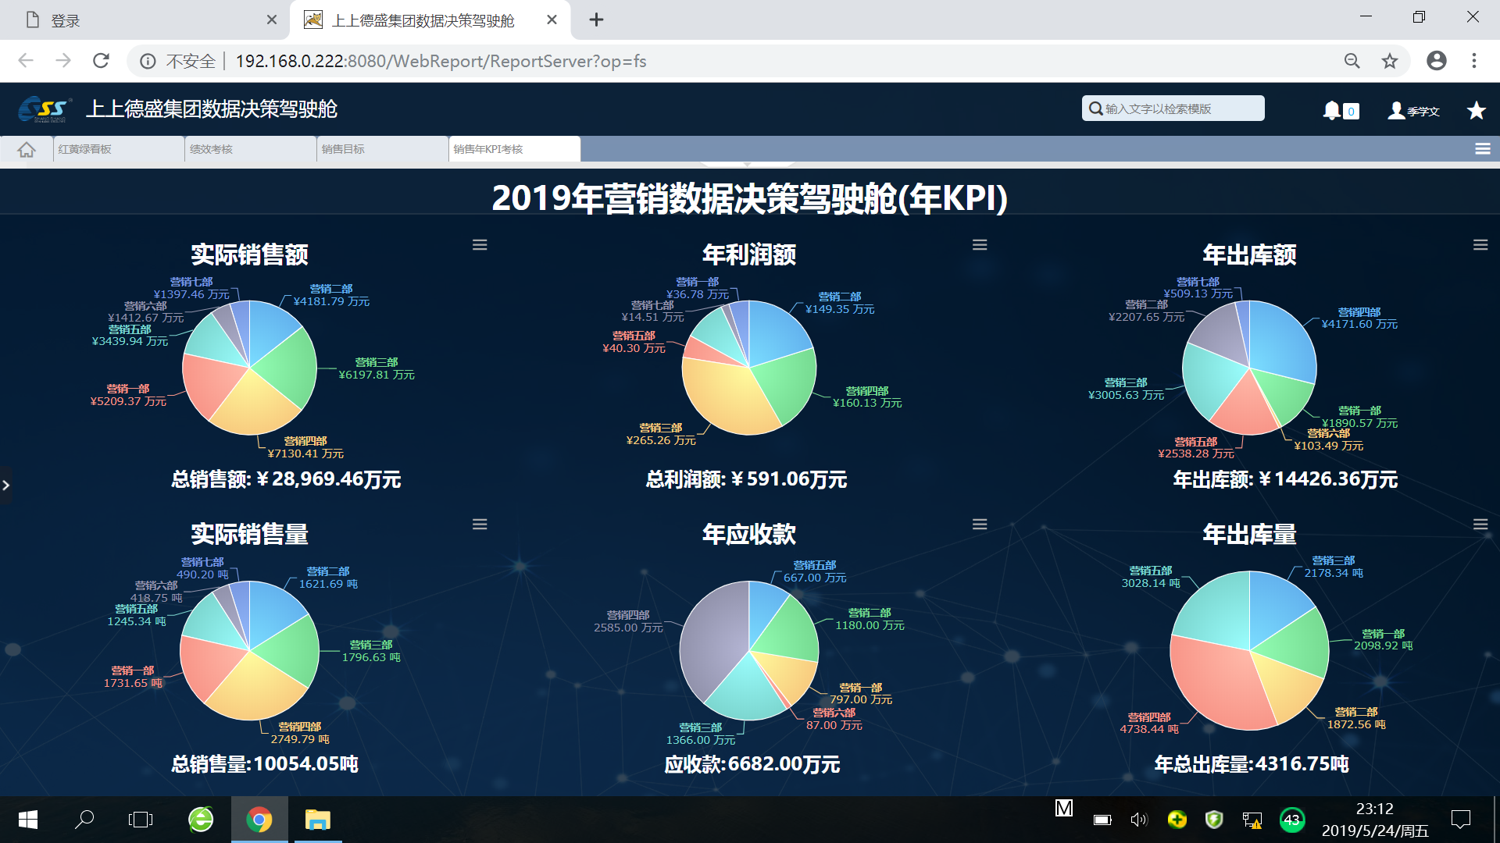Click 营销三部 1366.00 万元 label

700,734
